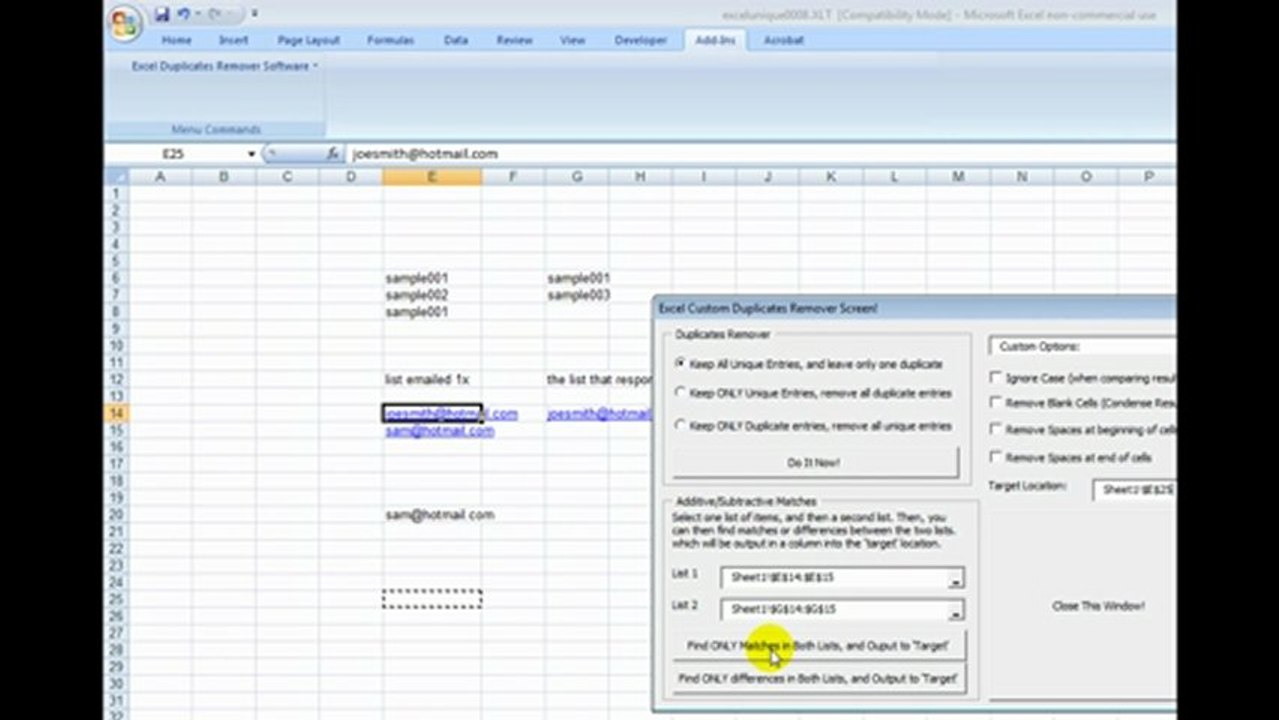Image resolution: width=1279 pixels, height=720 pixels.
Task: Click the Undo icon in quick access toolbar
Action: tap(184, 15)
